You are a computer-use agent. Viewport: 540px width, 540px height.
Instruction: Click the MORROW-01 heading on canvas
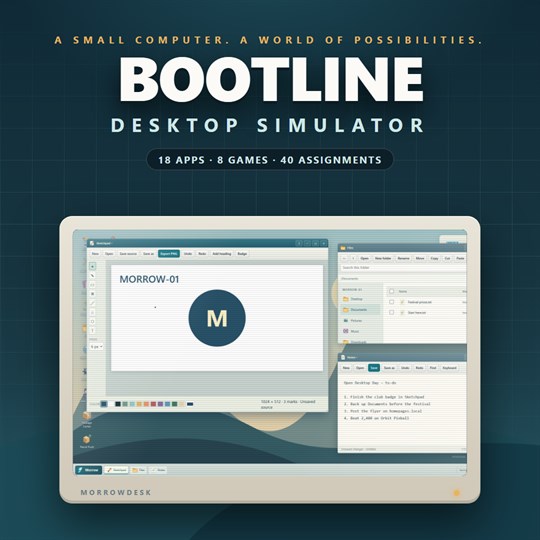click(149, 279)
